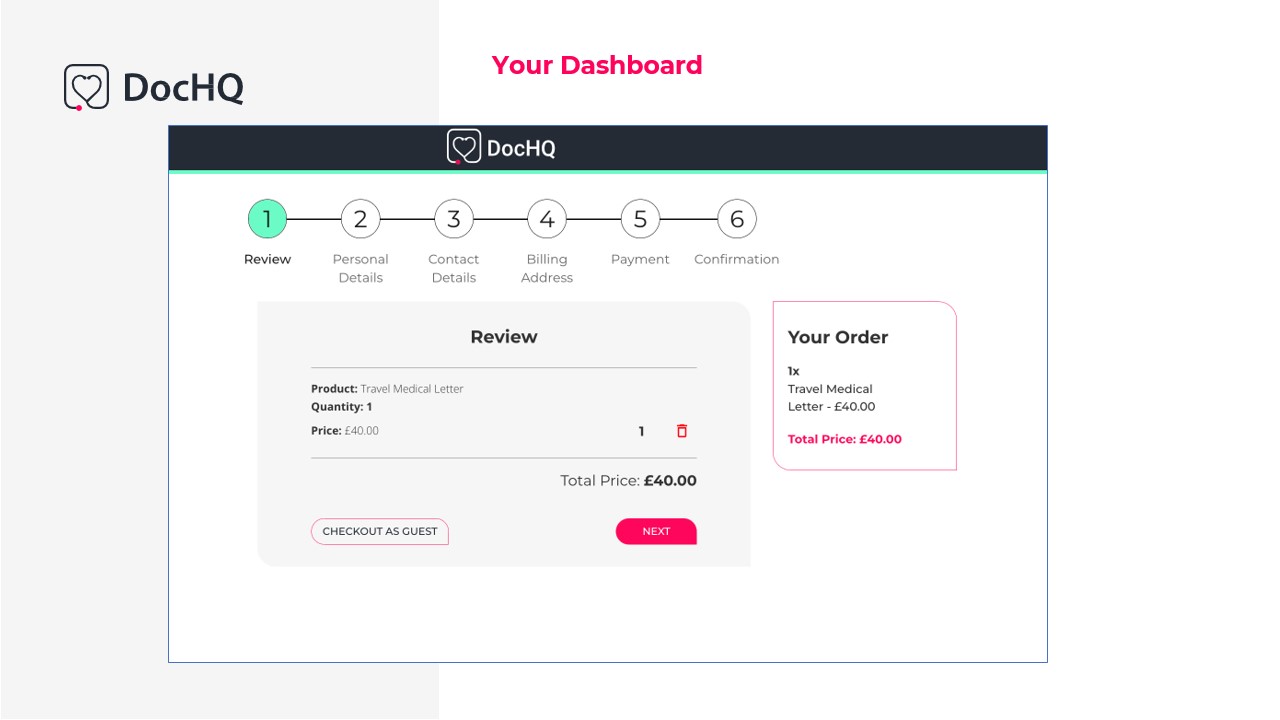Jump to step 3 Contact Details circle
The width and height of the screenshot is (1280, 720).
point(453,219)
